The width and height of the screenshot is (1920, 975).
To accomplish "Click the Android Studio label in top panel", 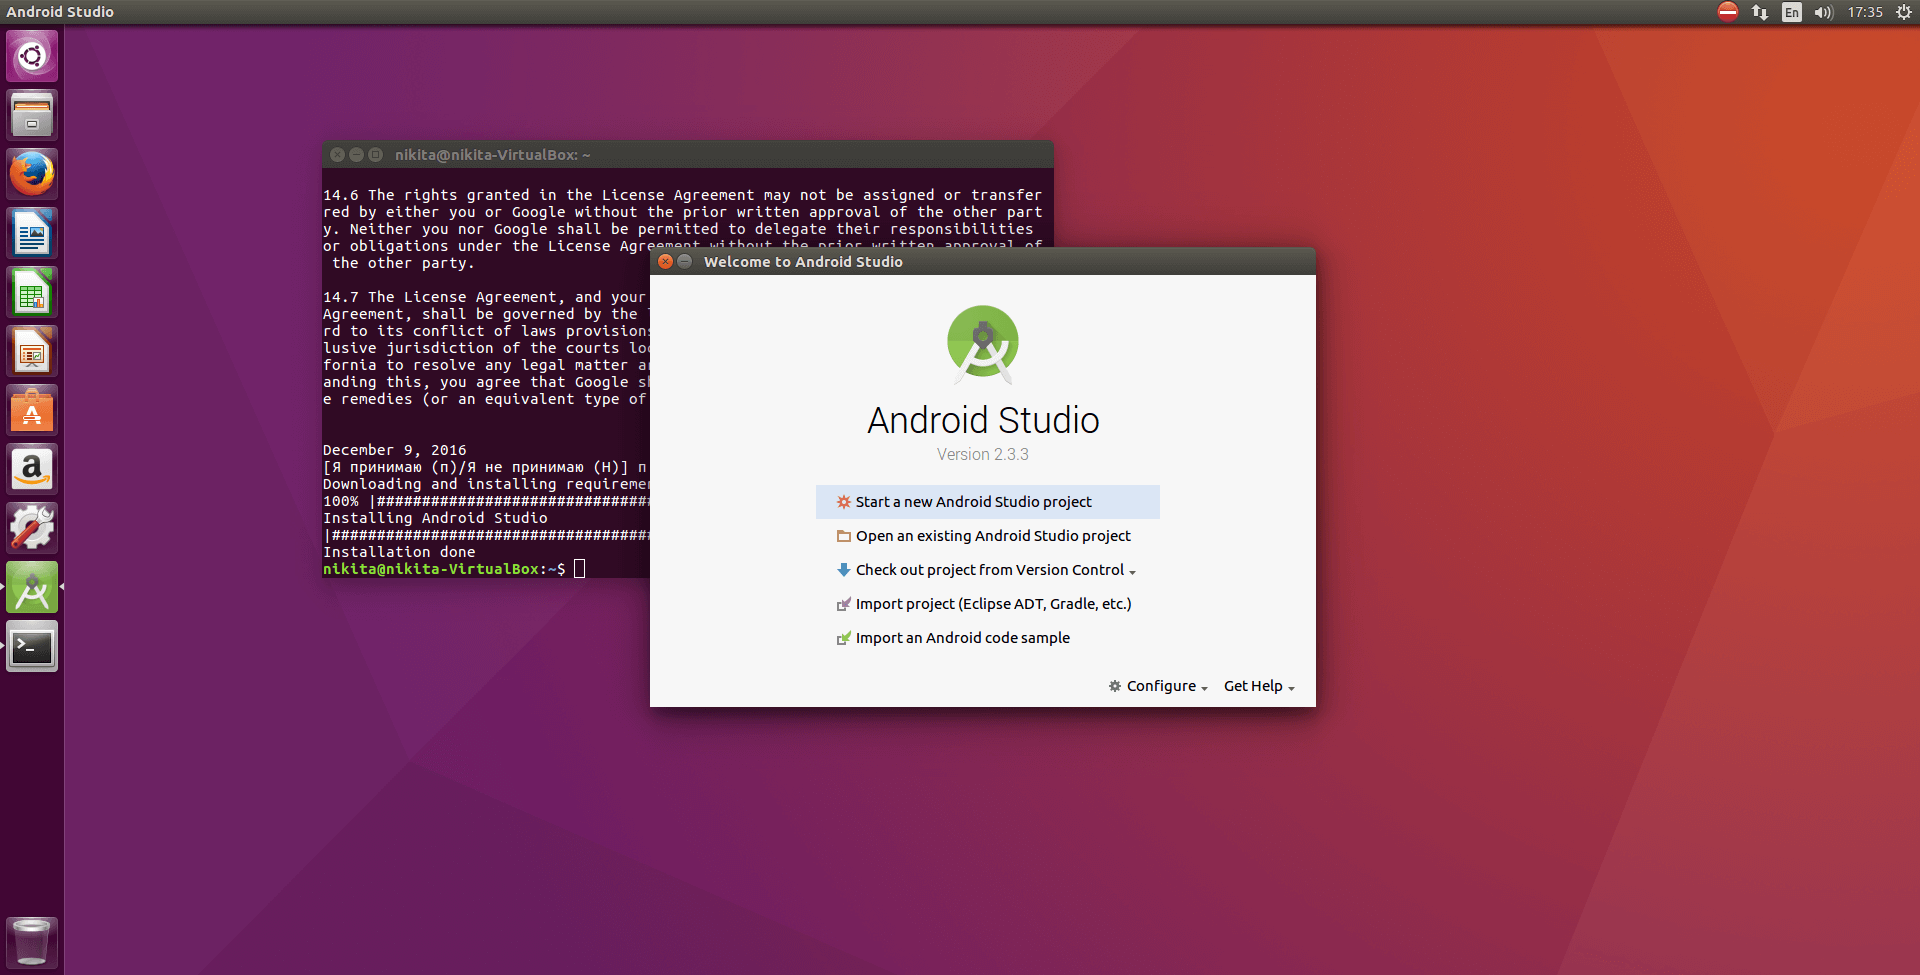I will pyautogui.click(x=60, y=12).
